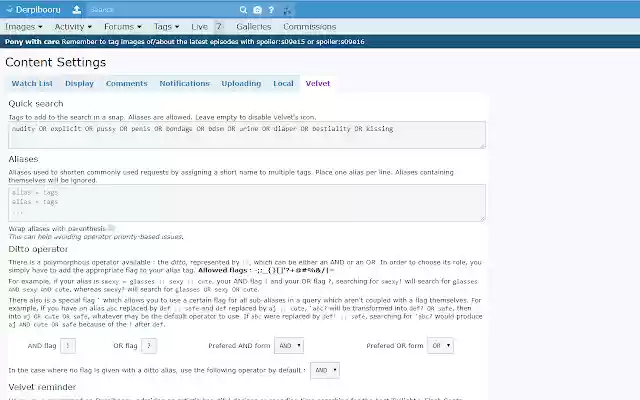Screen dimensions: 640x400
Task: Click the Live count badge 7
Action: (219, 27)
